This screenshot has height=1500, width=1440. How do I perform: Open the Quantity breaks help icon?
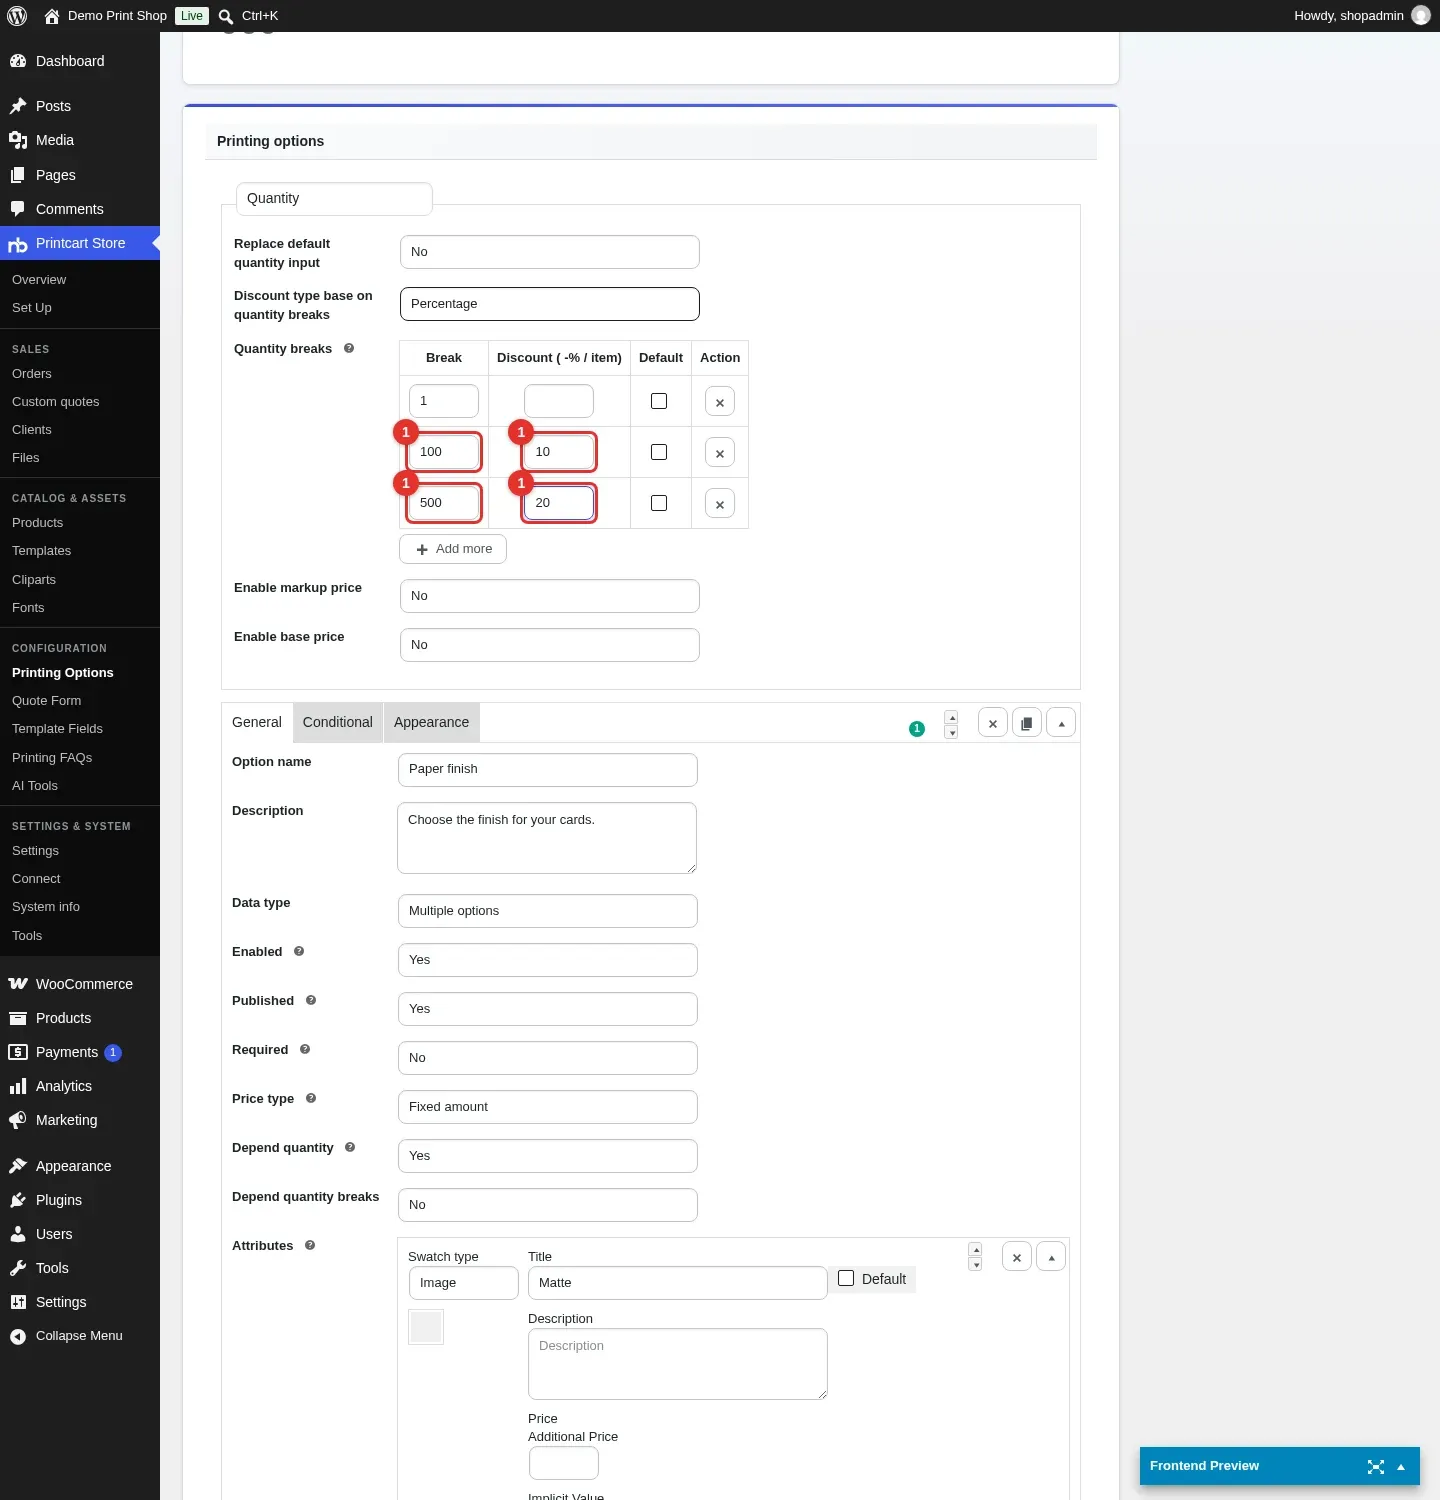(x=349, y=348)
